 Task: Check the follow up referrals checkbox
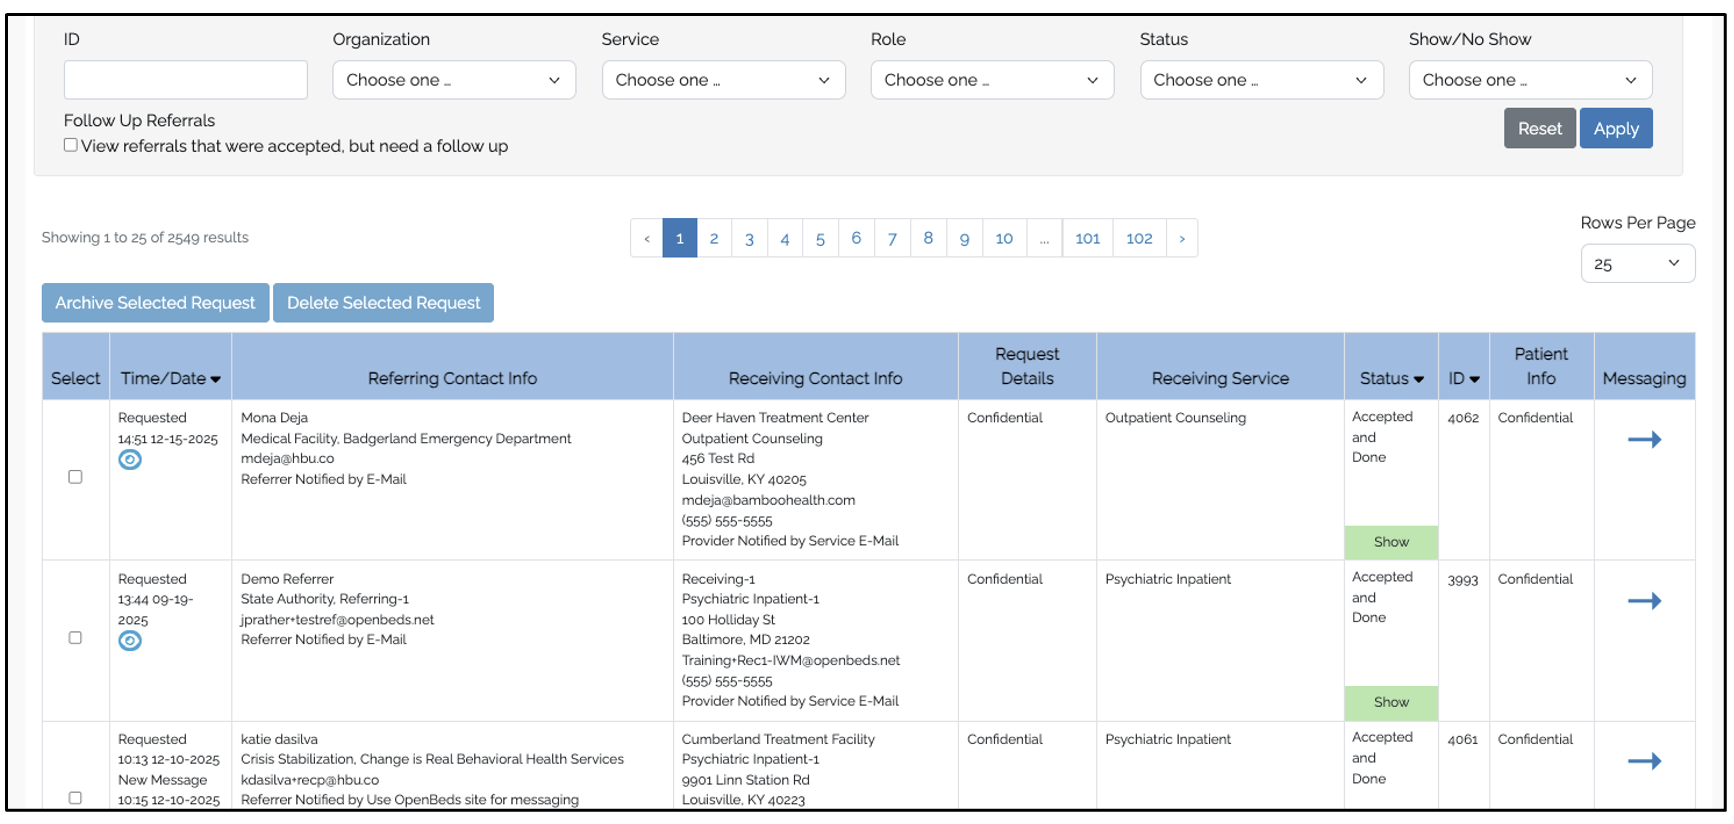(71, 145)
